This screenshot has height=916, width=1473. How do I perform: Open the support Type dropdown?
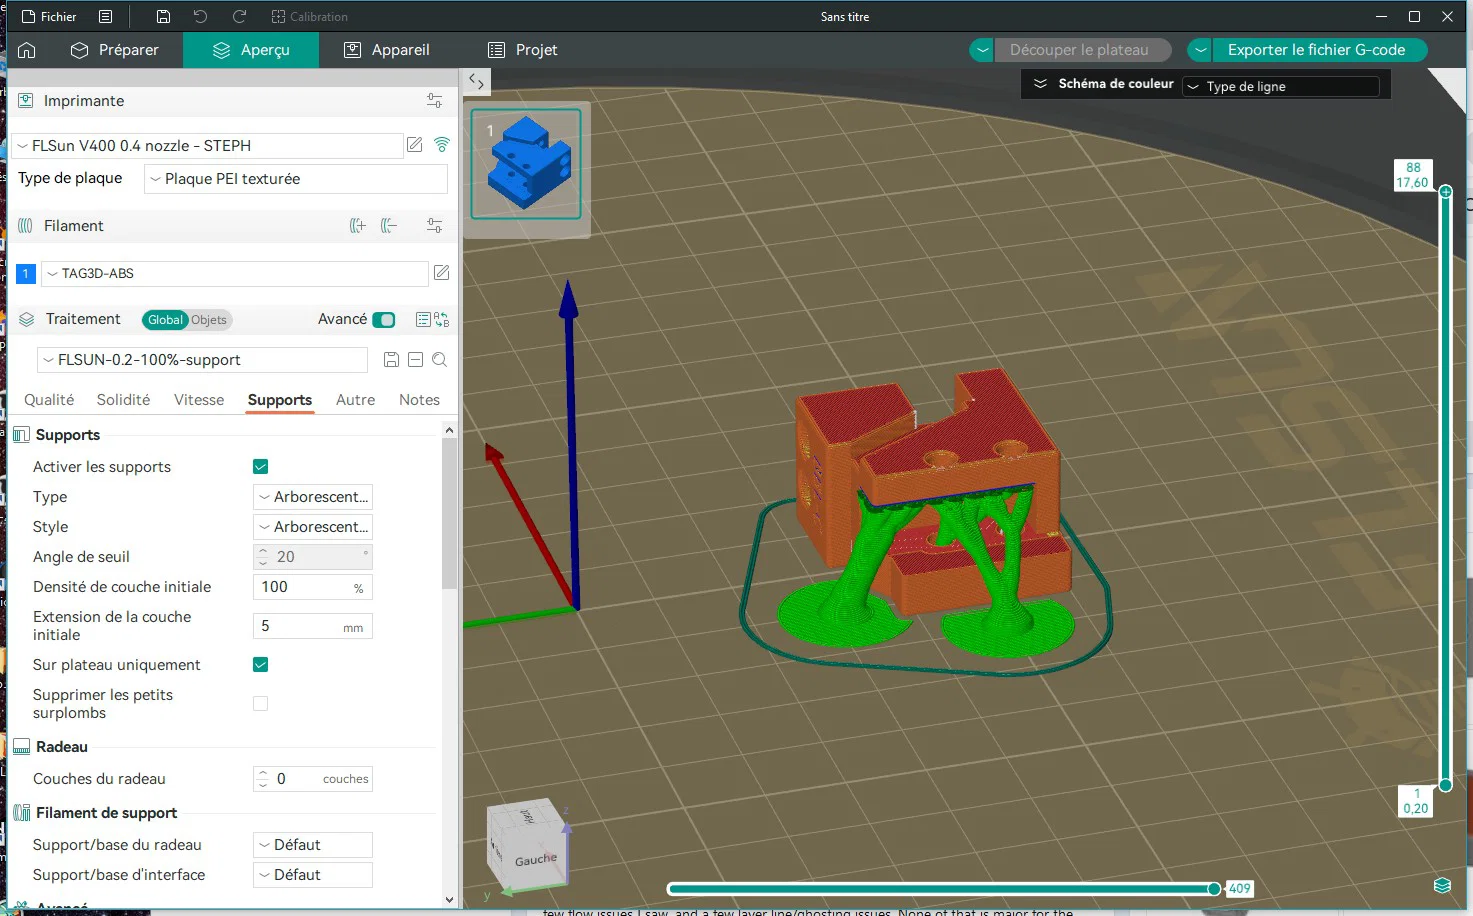pos(313,497)
